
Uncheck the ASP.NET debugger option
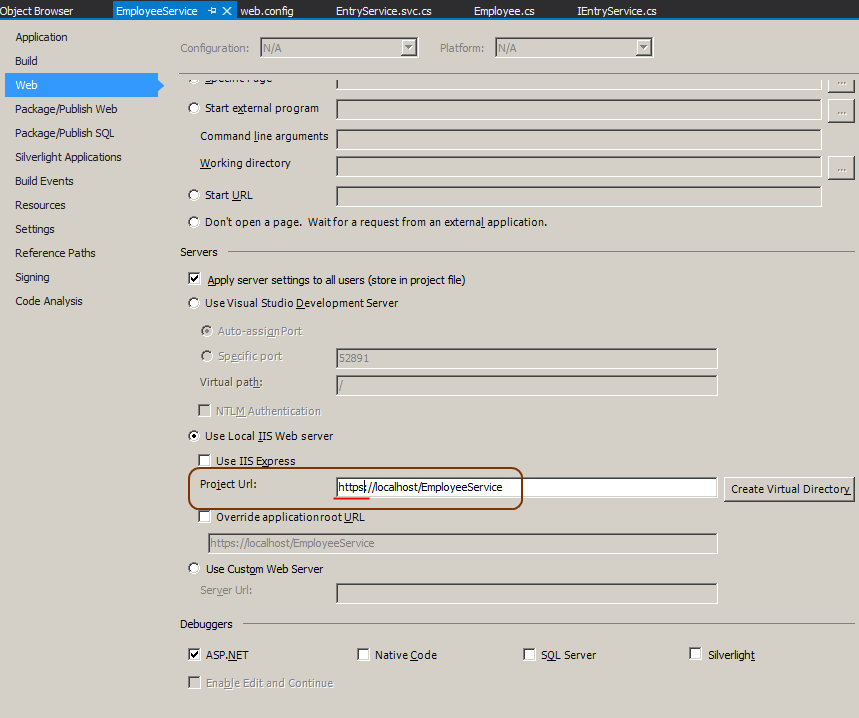[x=195, y=655]
